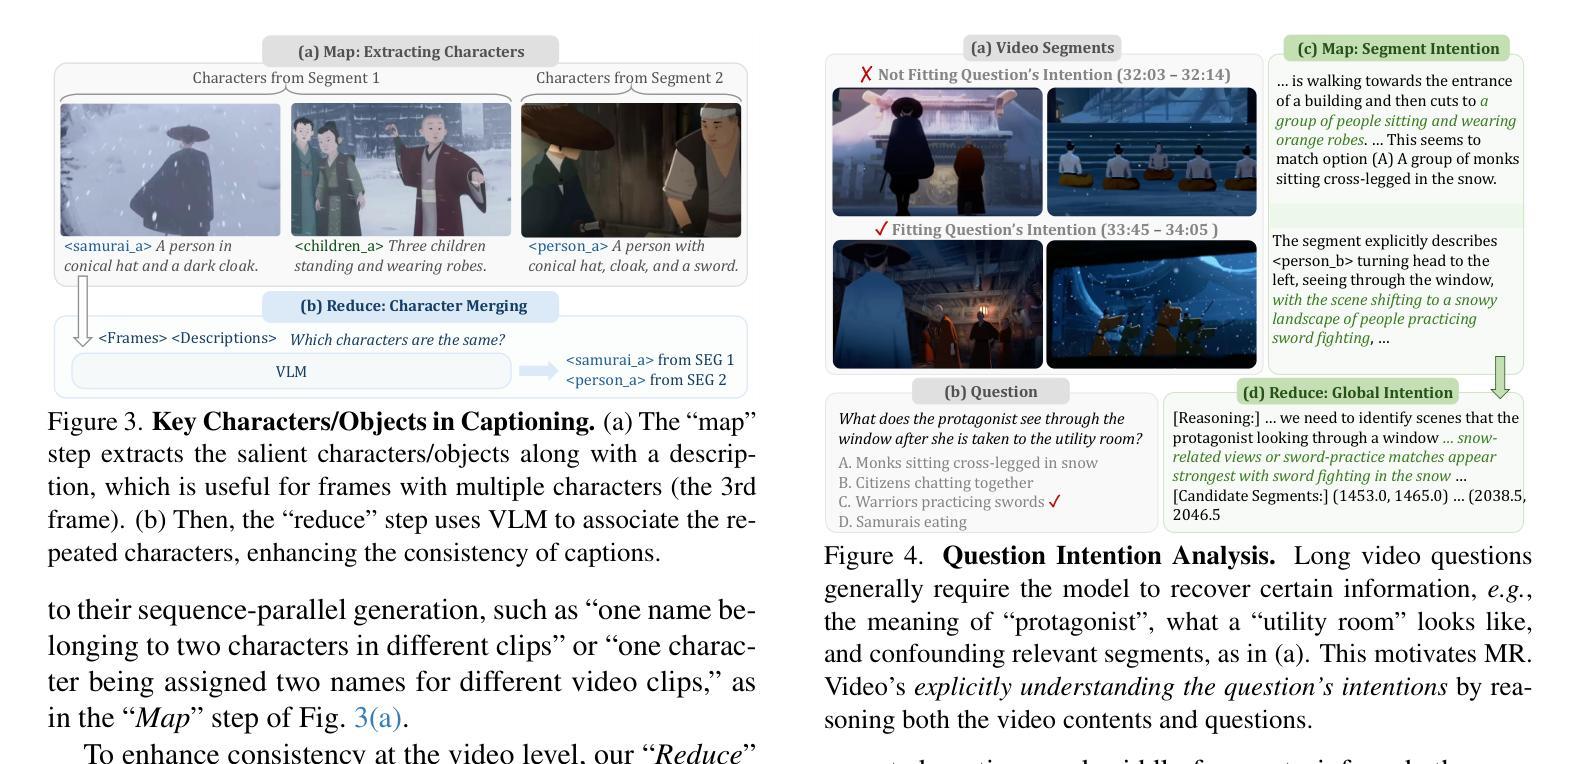The height and width of the screenshot is (764, 1594).
Task: Click green text 'landscape of people practicing'
Action: tap(1374, 319)
